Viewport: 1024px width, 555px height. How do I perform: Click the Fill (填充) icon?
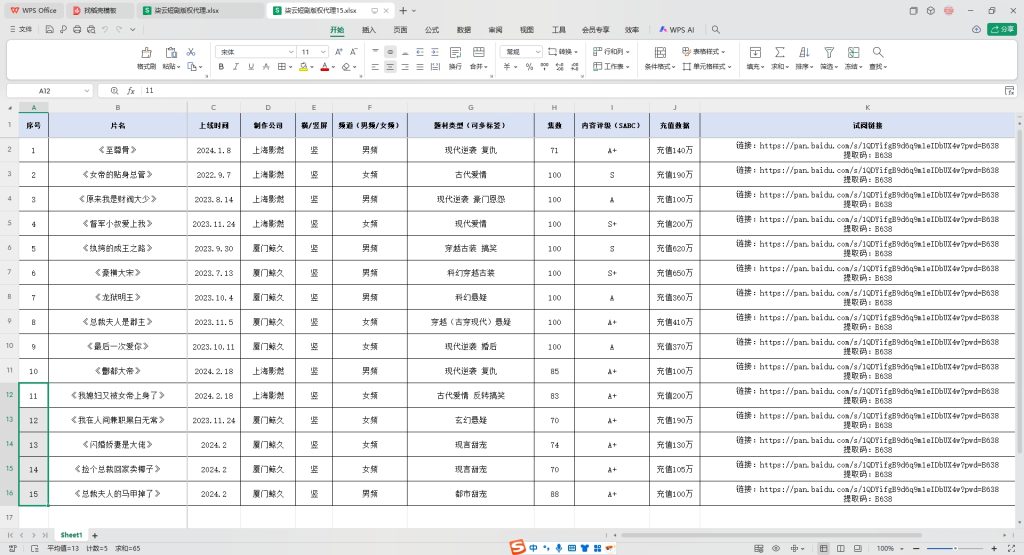(755, 53)
